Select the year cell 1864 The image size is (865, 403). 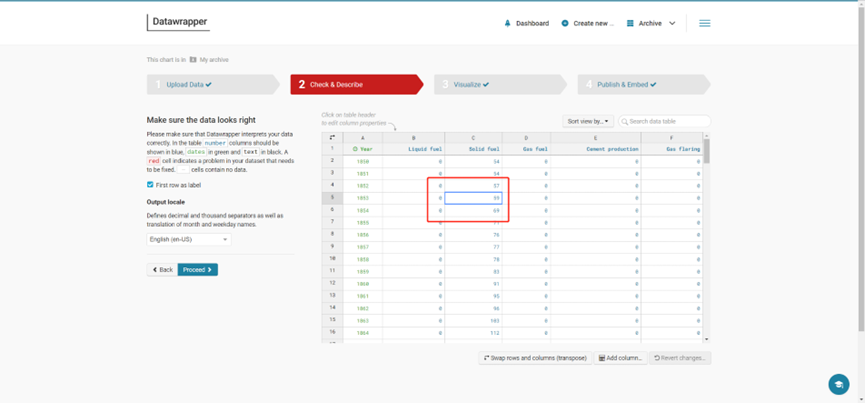[363, 333]
